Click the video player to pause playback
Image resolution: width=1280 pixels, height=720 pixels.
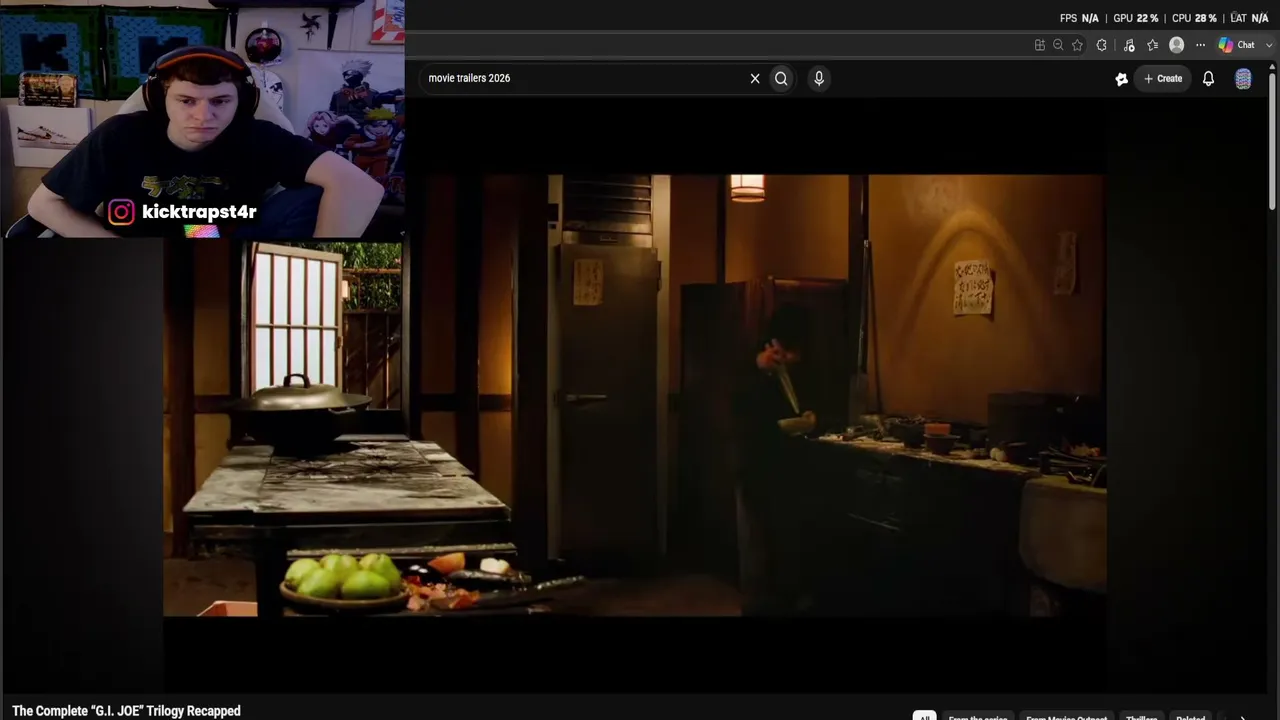click(x=635, y=395)
